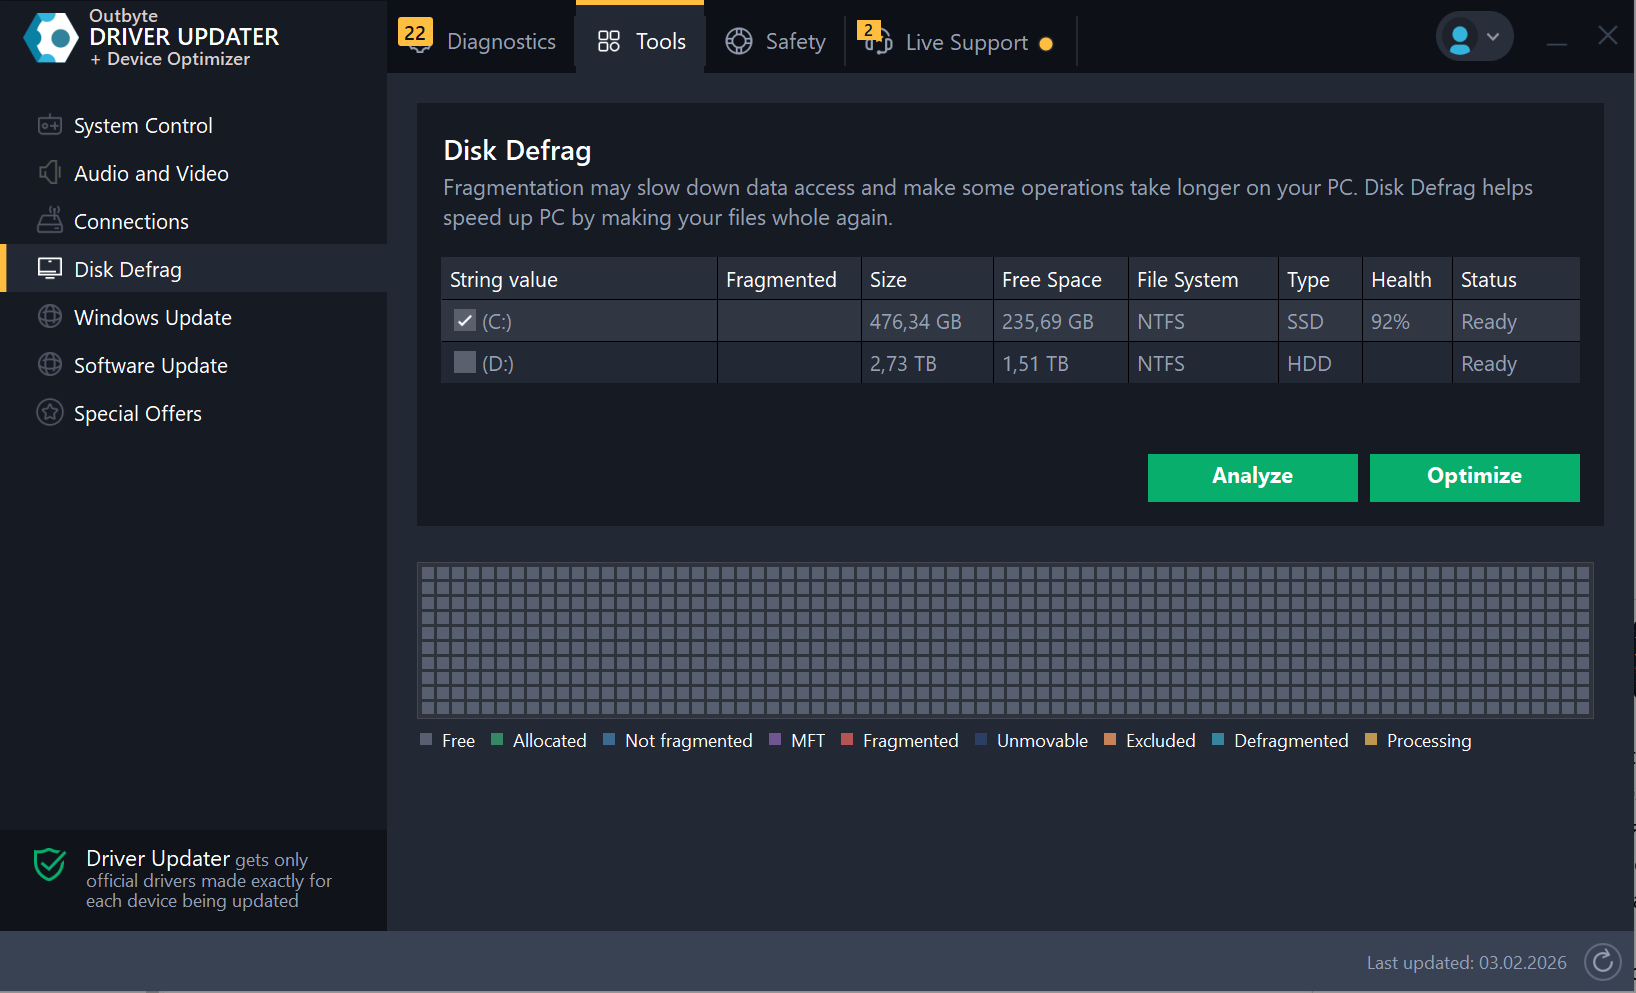Click the Special Offers star icon
The width and height of the screenshot is (1636, 993).
(x=50, y=413)
